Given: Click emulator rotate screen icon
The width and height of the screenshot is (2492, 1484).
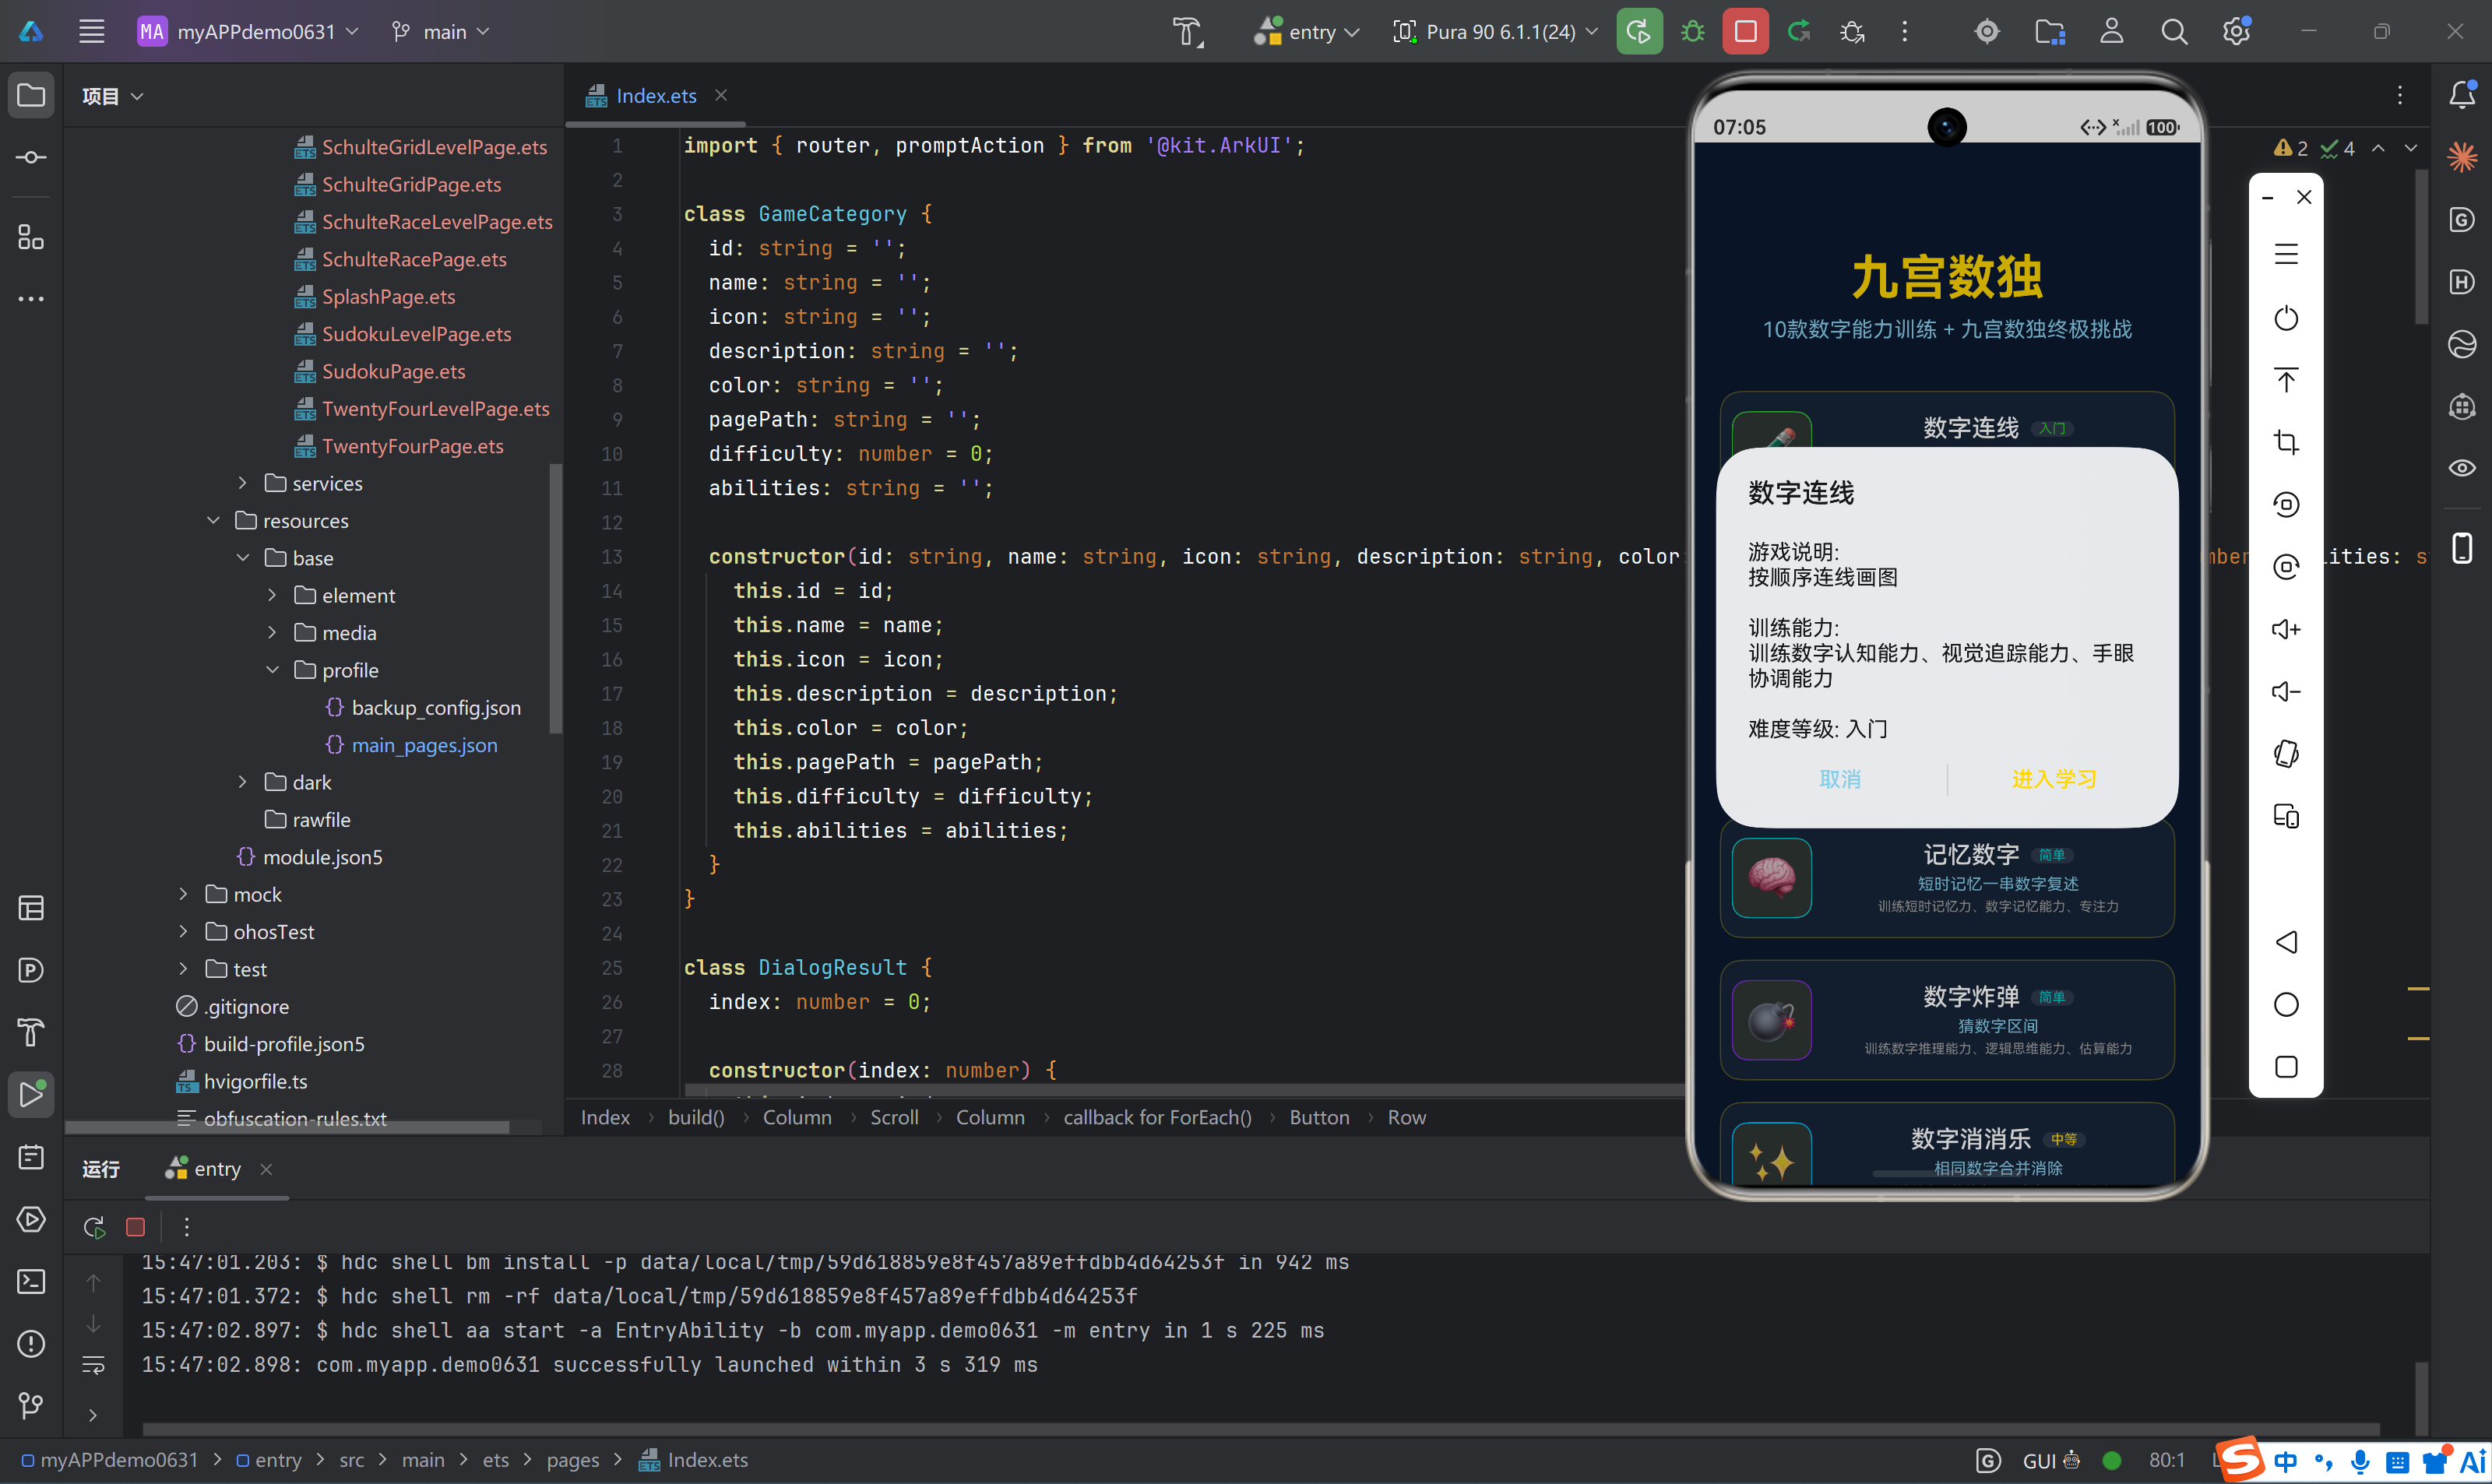Looking at the screenshot, I should click(x=2286, y=753).
